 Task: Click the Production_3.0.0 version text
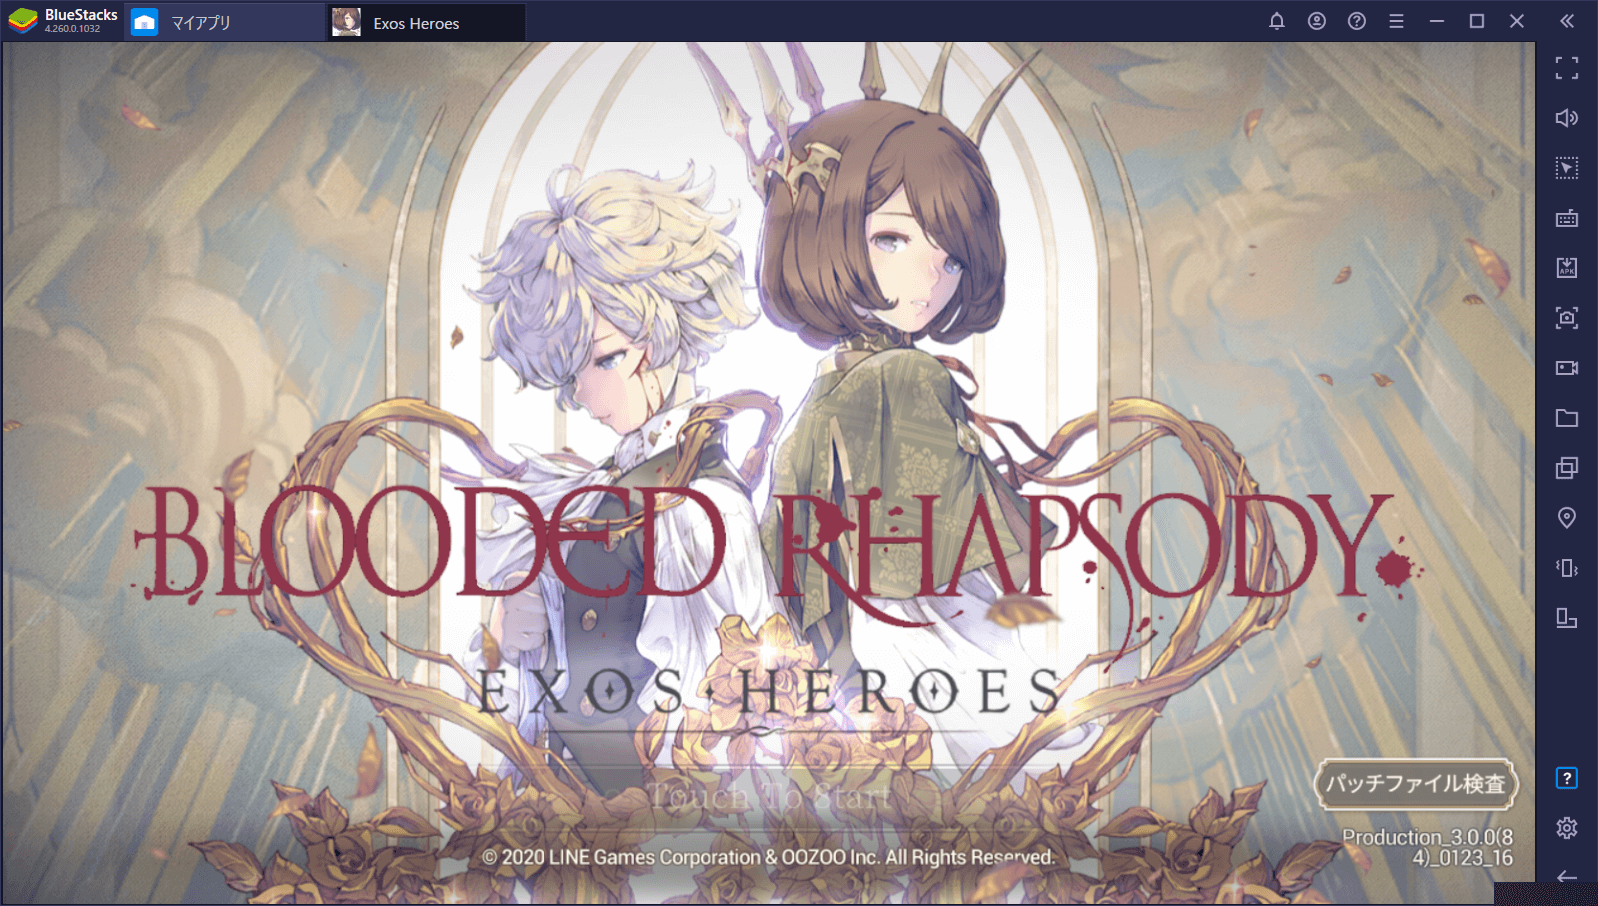(x=1427, y=847)
